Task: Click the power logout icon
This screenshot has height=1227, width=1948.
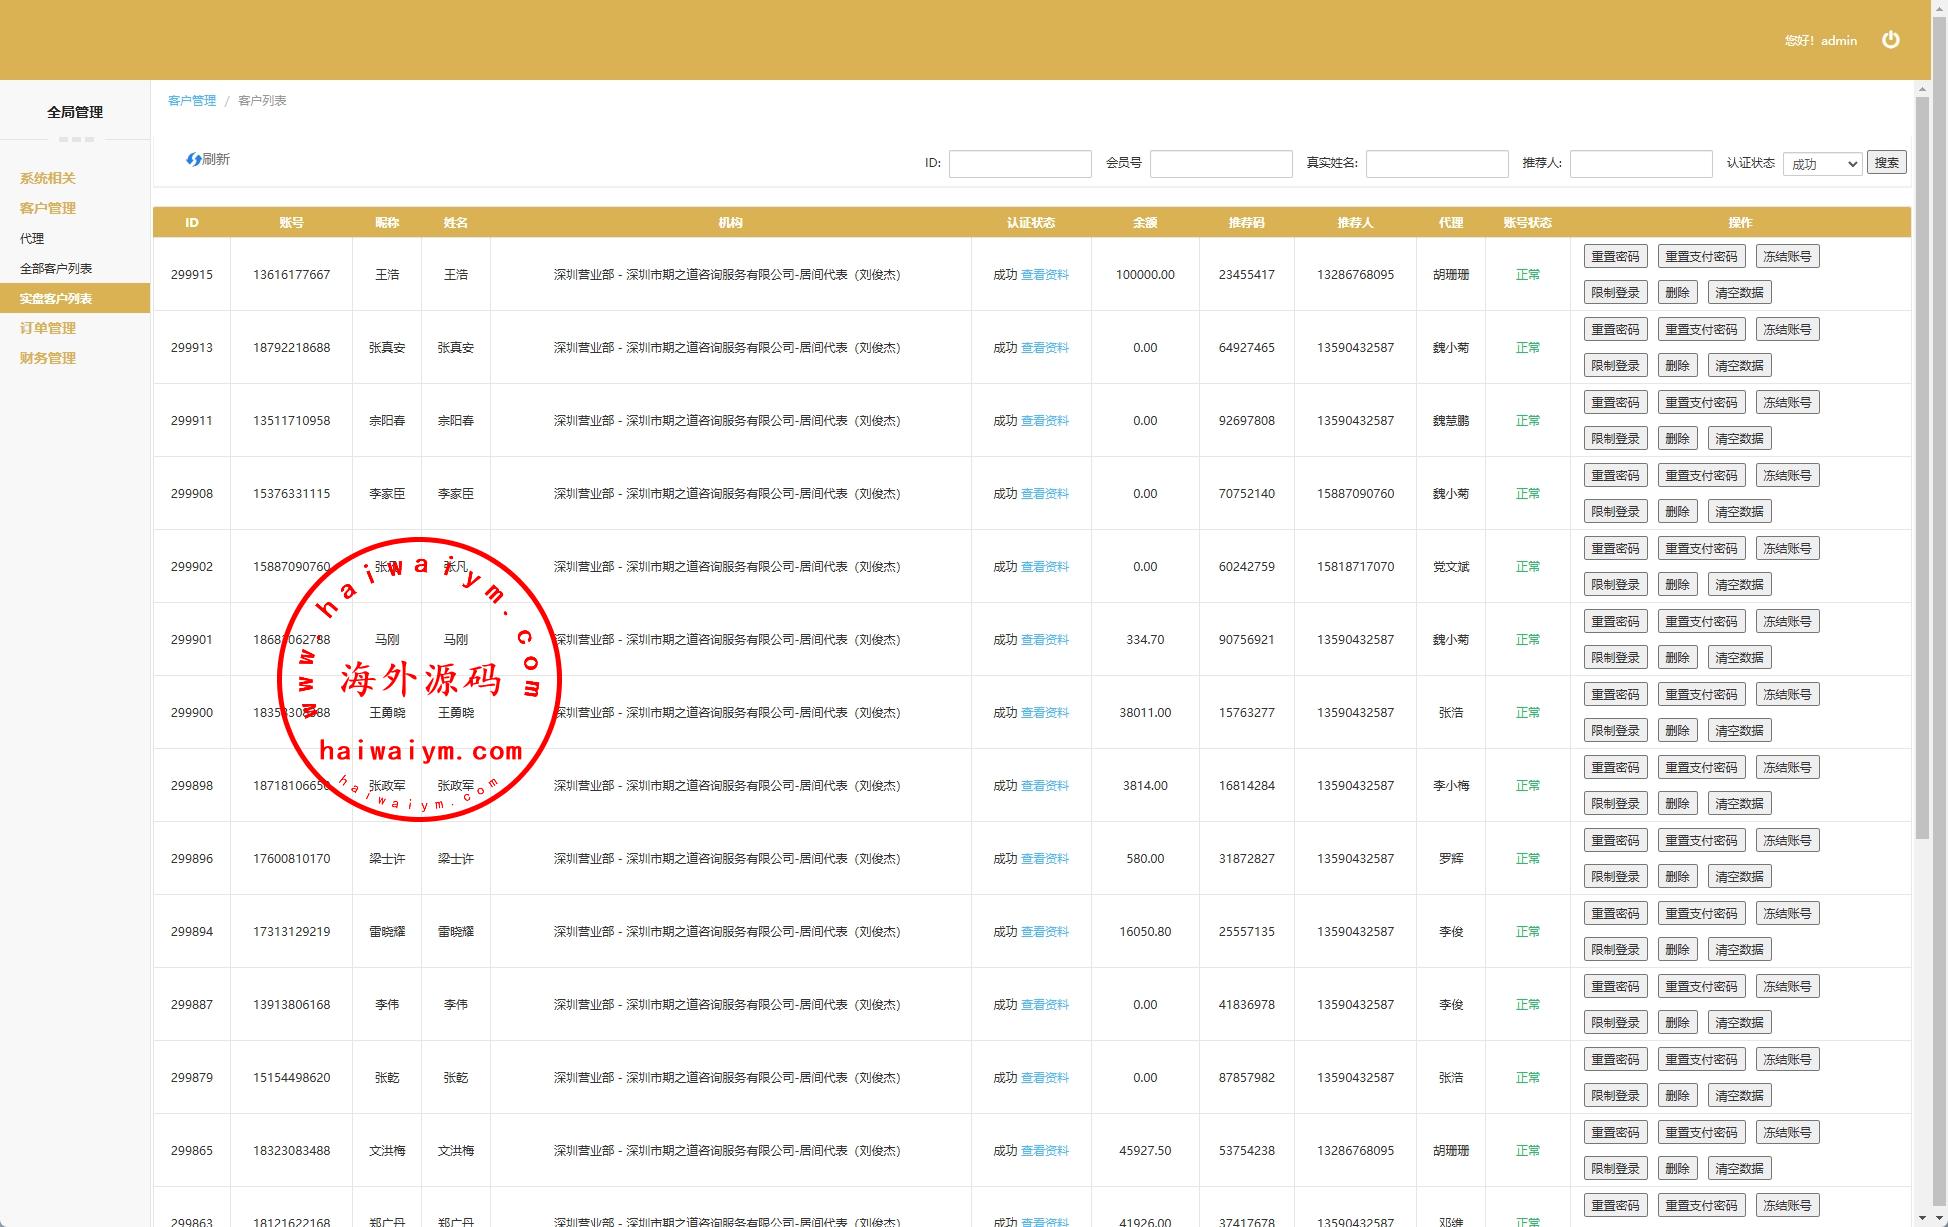Action: tap(1890, 40)
